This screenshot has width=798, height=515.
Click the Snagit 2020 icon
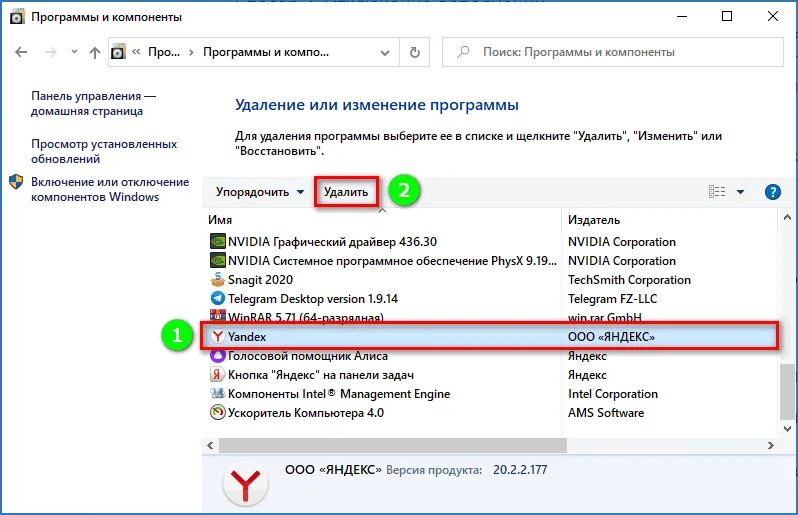[x=218, y=279]
